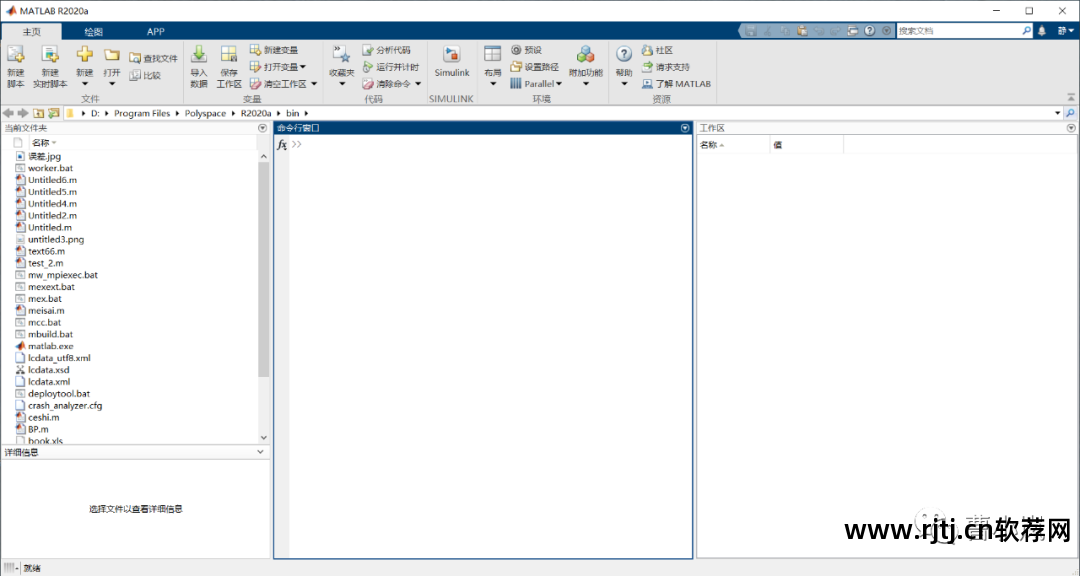This screenshot has width=1080, height=576.
Task: Open the 工作区 panel actions menu
Action: click(1071, 128)
